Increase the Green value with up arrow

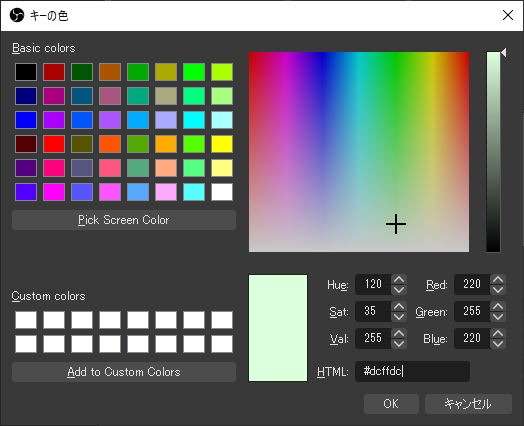click(498, 306)
